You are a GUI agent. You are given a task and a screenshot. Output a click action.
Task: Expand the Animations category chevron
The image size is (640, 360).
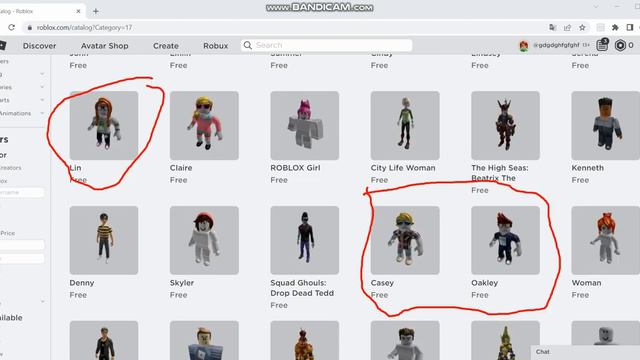42,113
